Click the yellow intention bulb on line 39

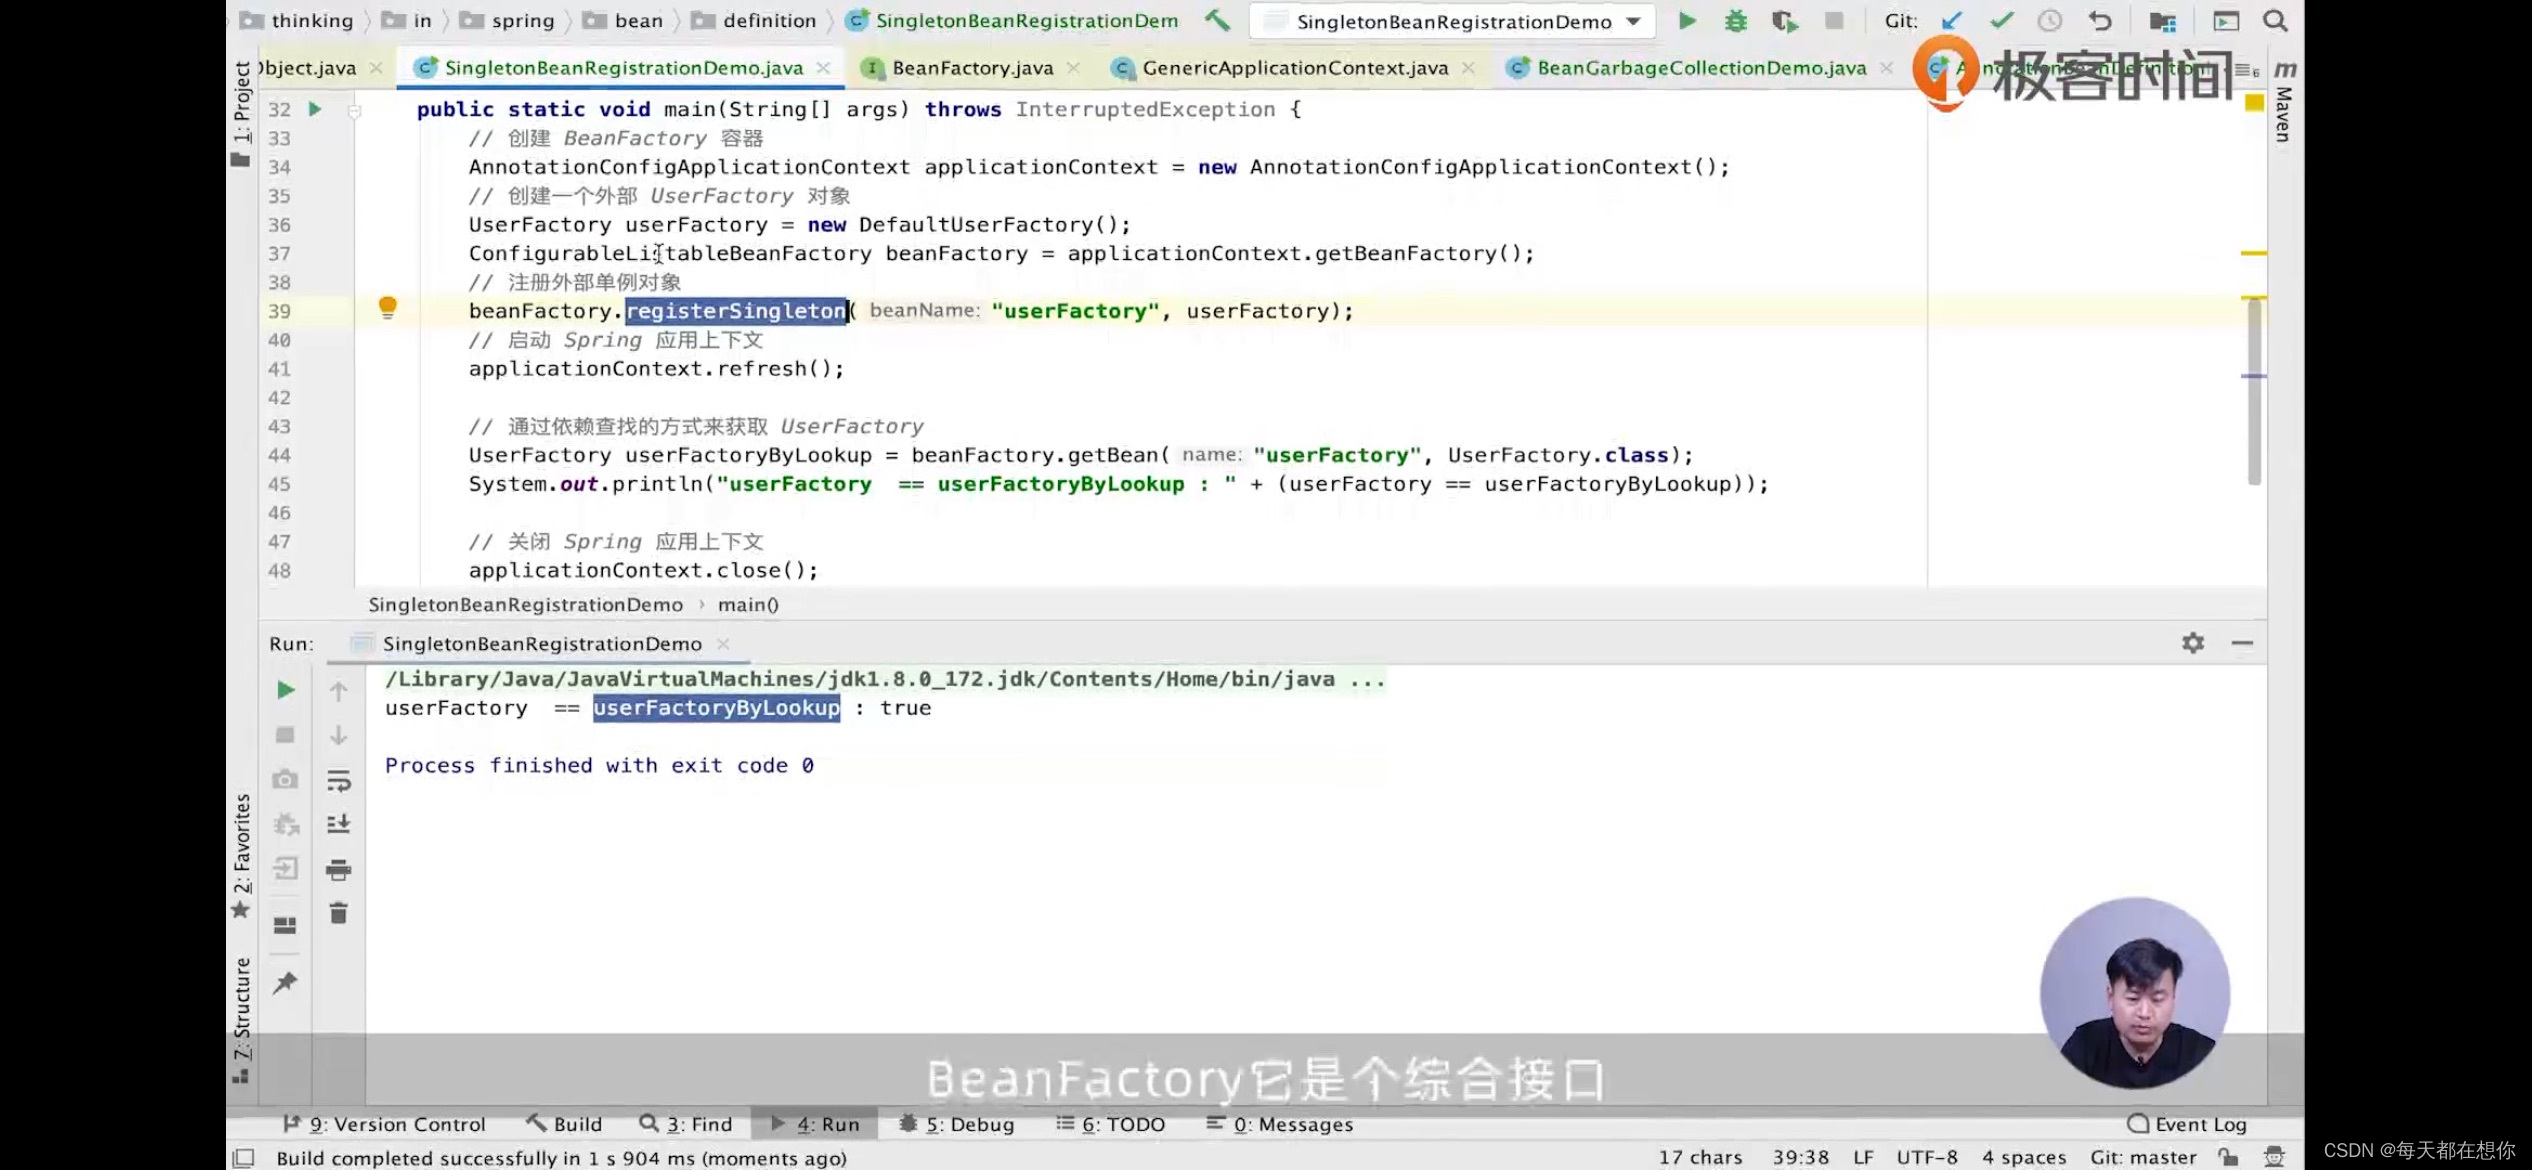388,308
